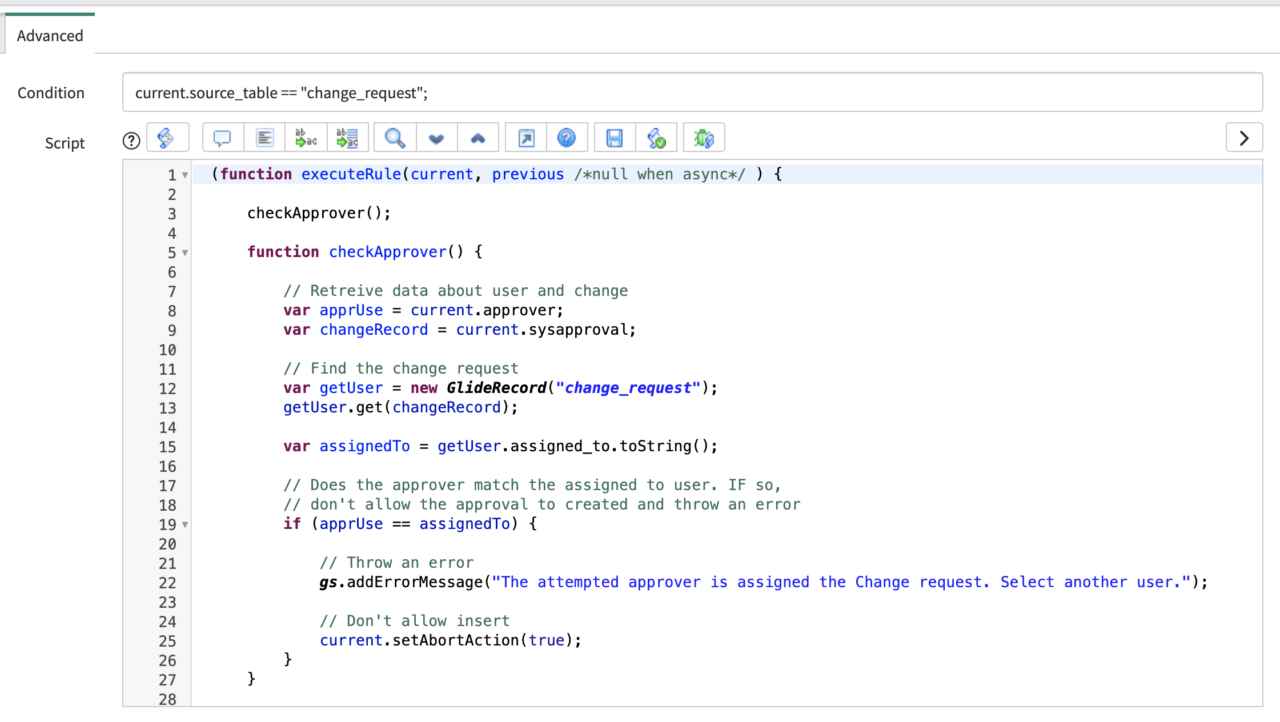Expand the side panel with right chevron

point(1243,138)
